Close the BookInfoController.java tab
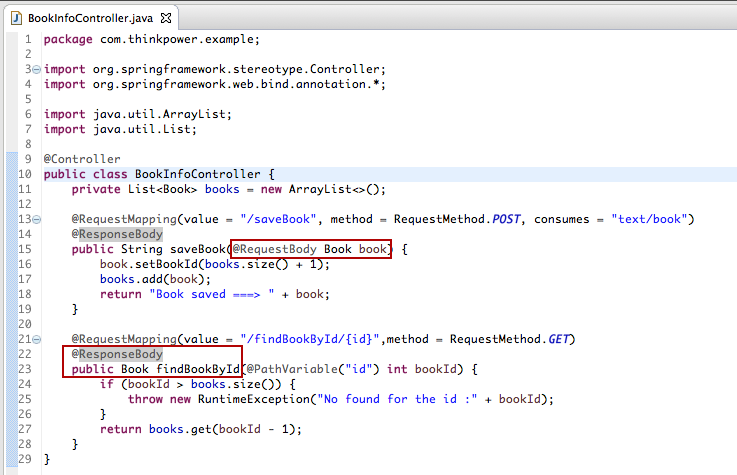 (x=166, y=18)
